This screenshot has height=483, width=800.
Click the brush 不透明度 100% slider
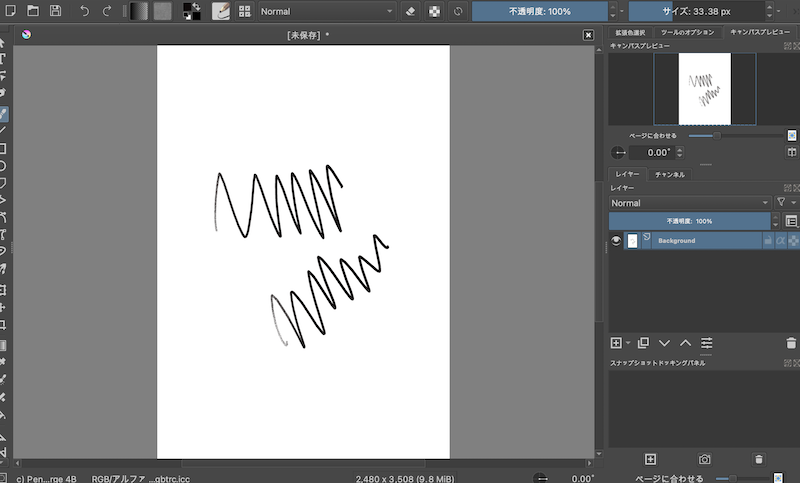pos(539,11)
